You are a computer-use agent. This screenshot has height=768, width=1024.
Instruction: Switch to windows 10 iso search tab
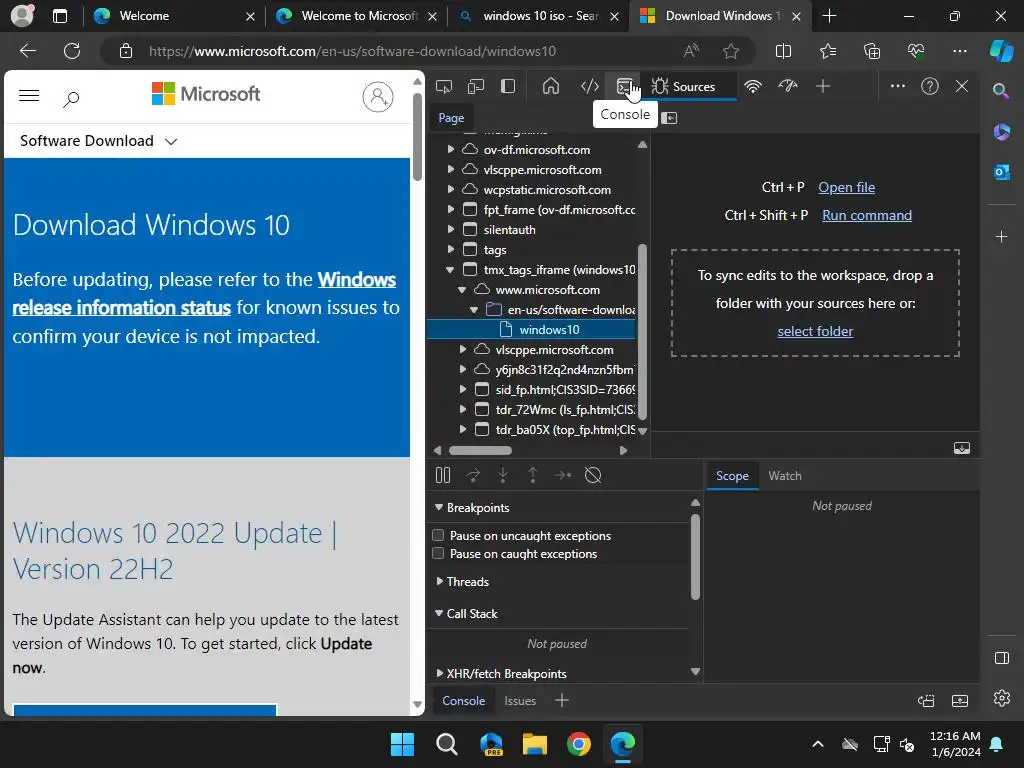[x=538, y=16]
